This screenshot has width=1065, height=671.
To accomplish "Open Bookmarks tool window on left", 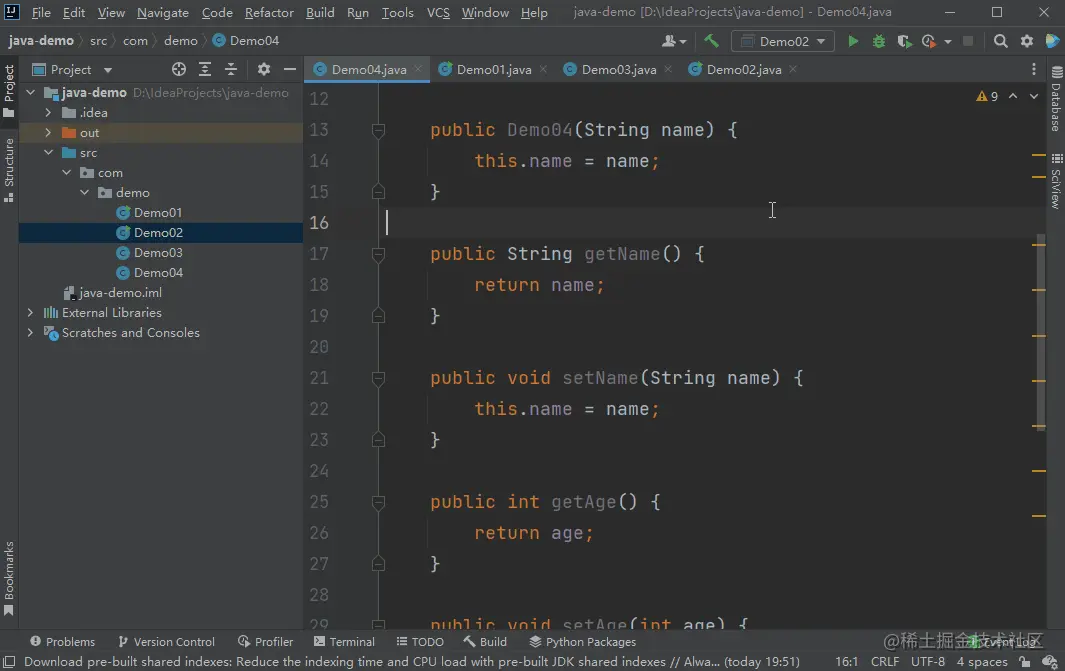I will pos(9,579).
